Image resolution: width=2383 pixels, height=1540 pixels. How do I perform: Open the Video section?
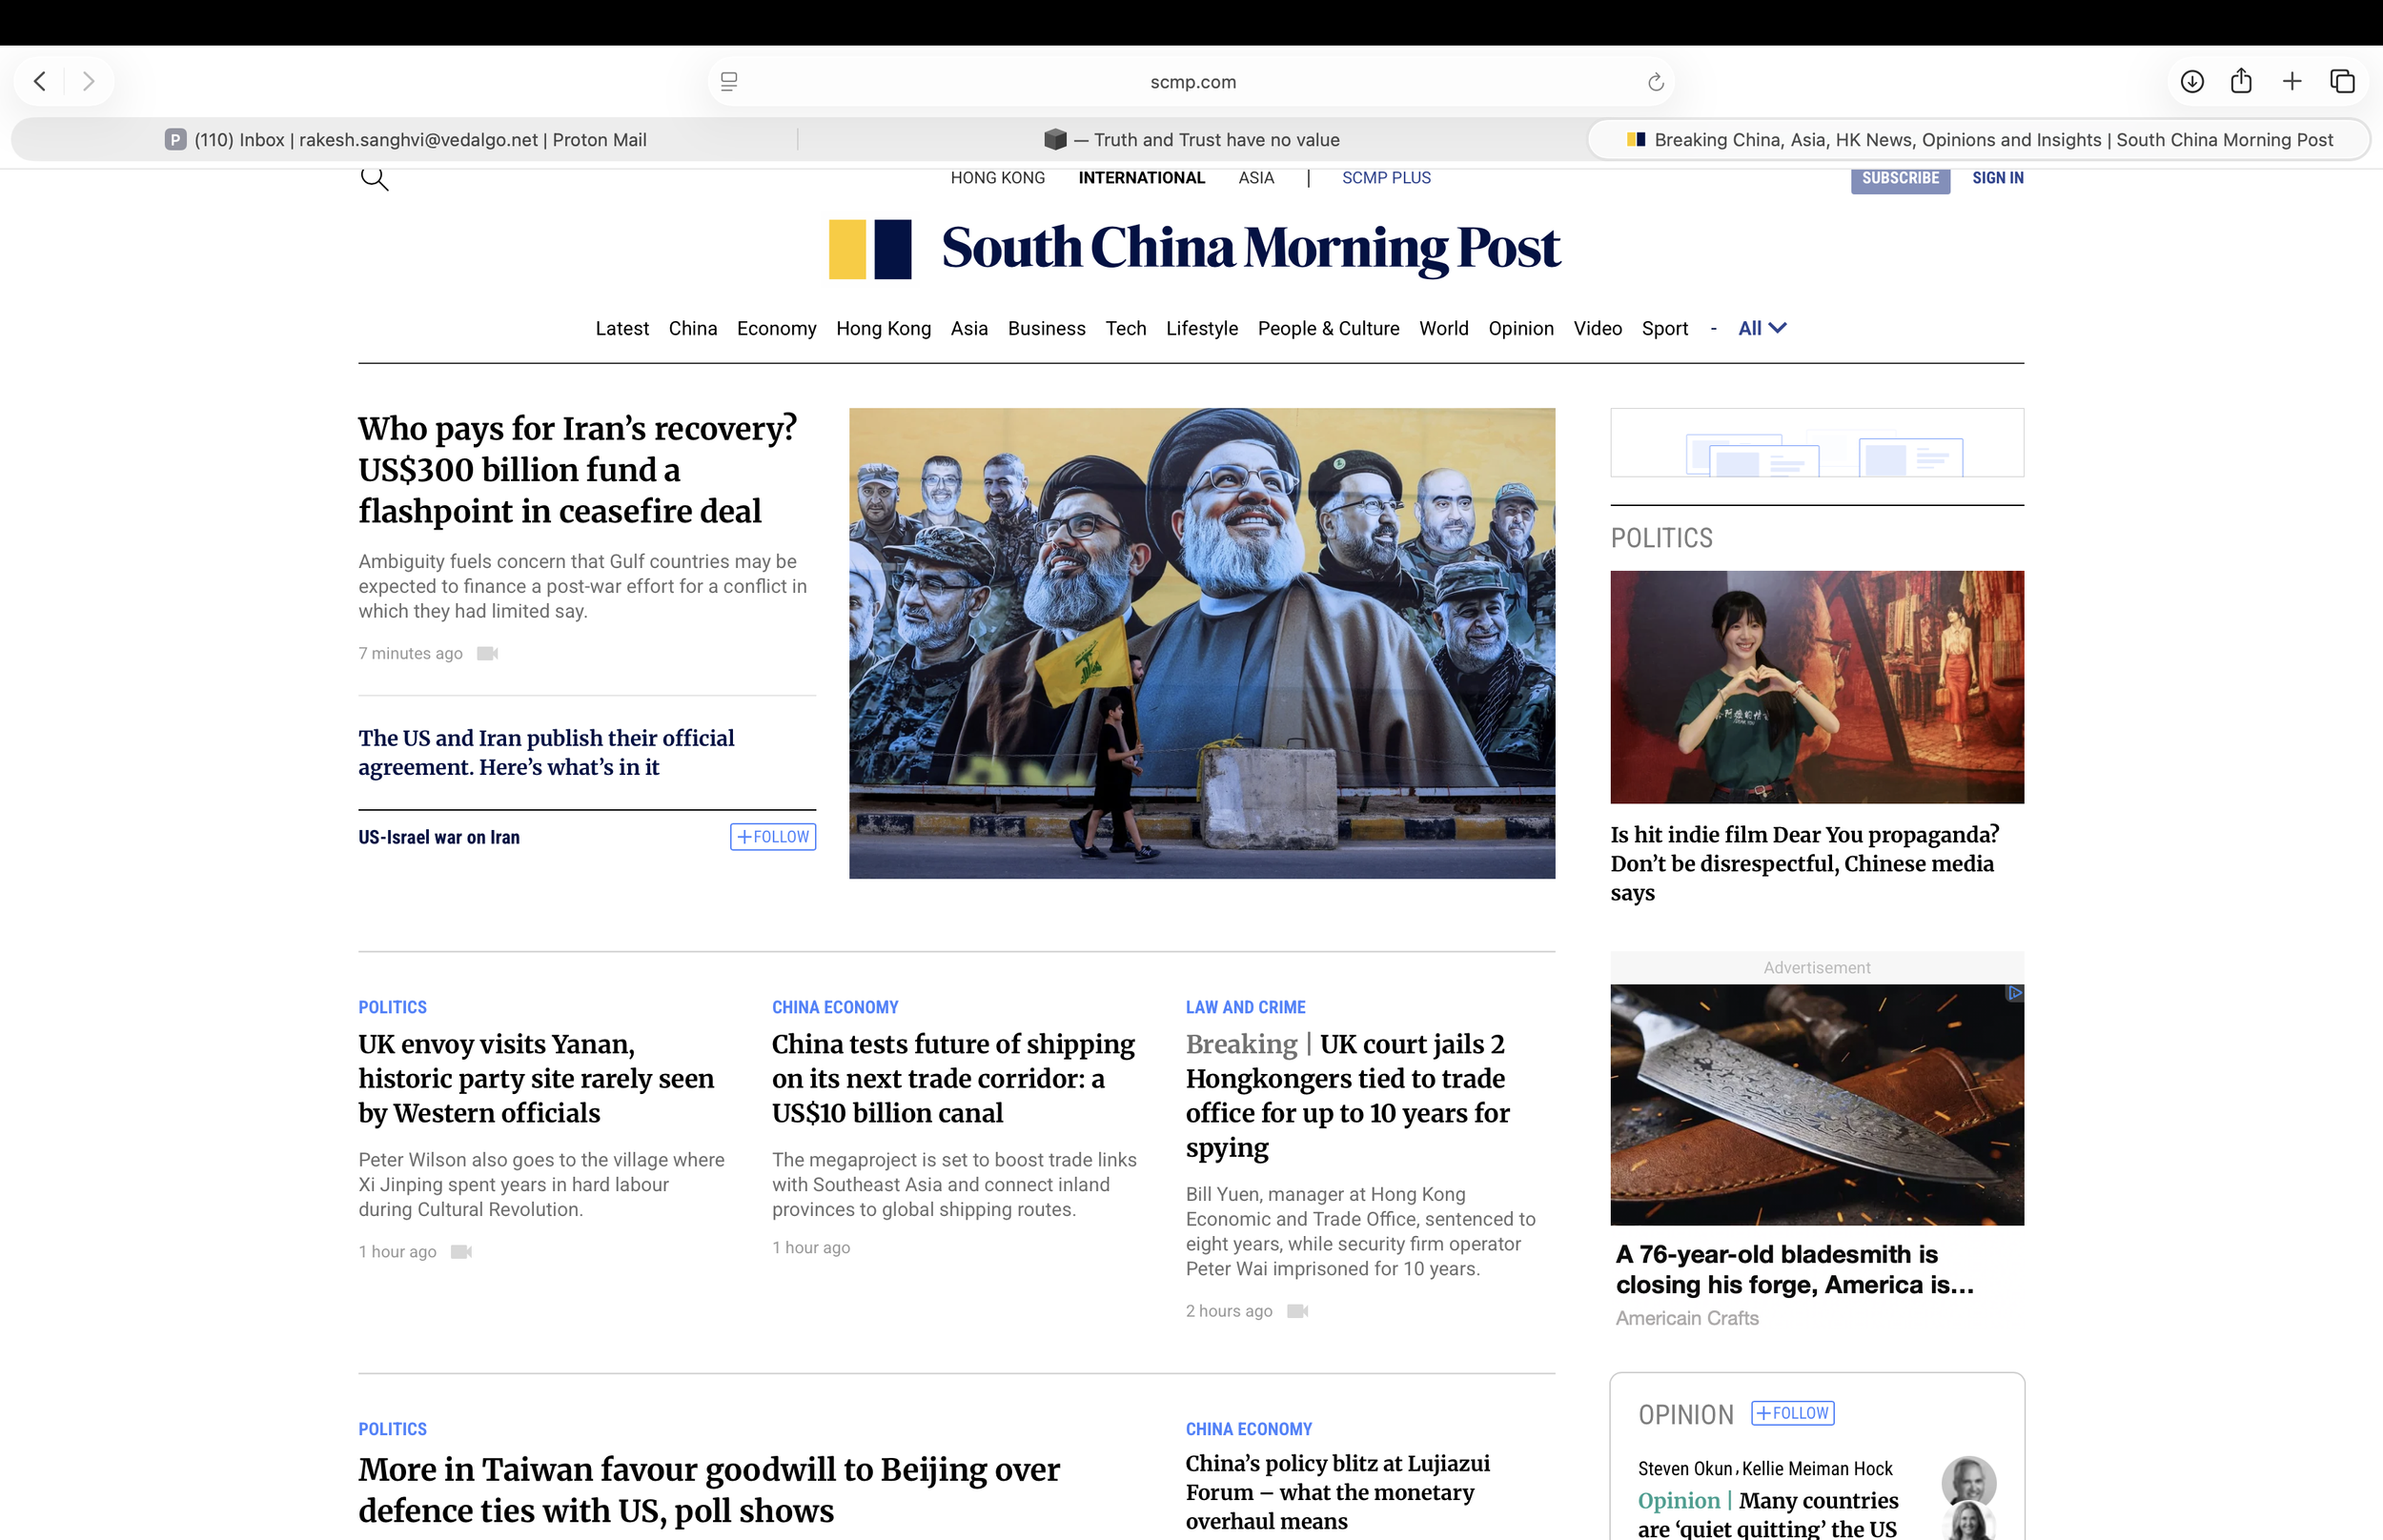coord(1598,329)
